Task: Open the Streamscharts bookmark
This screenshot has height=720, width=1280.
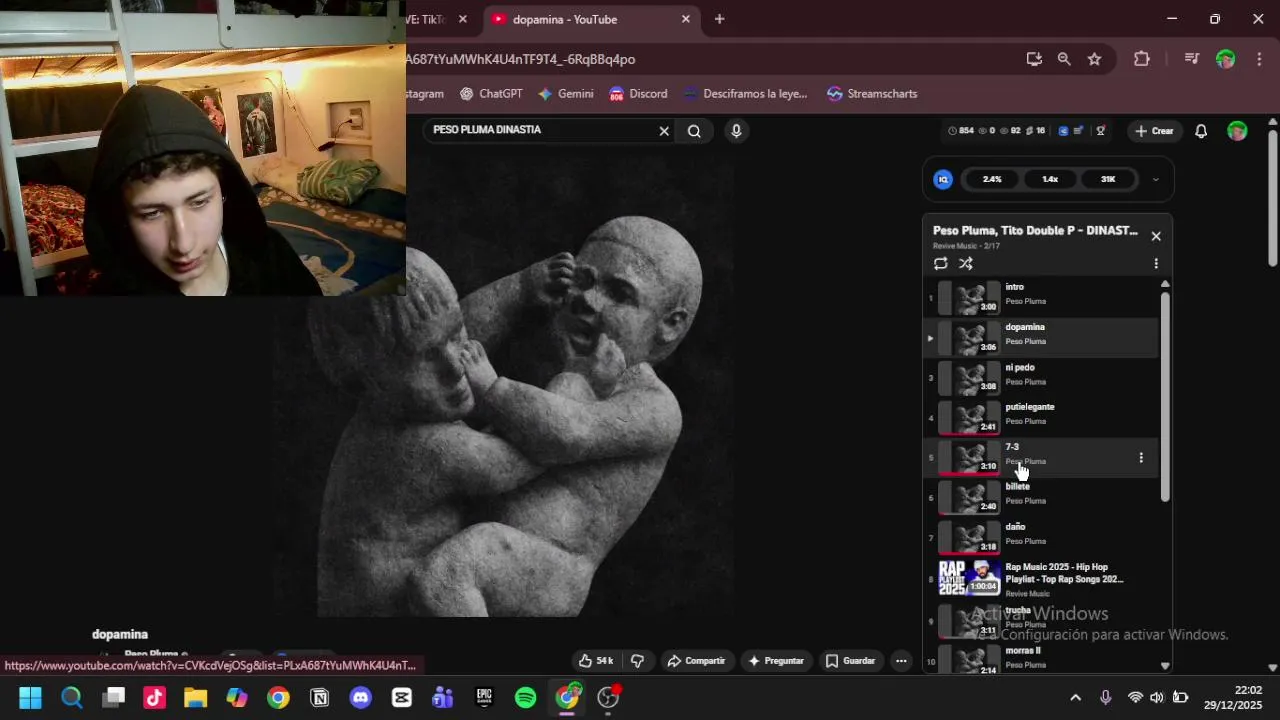Action: point(872,94)
